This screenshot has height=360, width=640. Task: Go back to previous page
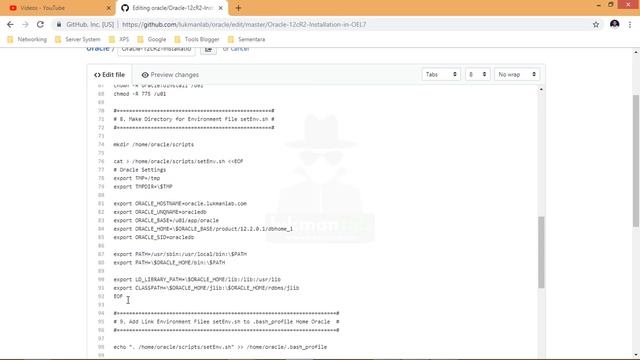(x=10, y=24)
